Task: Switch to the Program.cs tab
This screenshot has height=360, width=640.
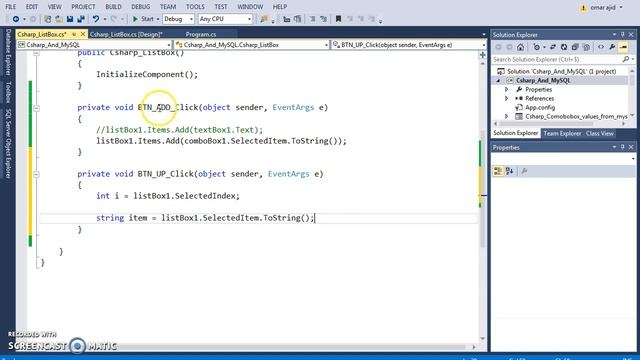Action: tap(200, 34)
